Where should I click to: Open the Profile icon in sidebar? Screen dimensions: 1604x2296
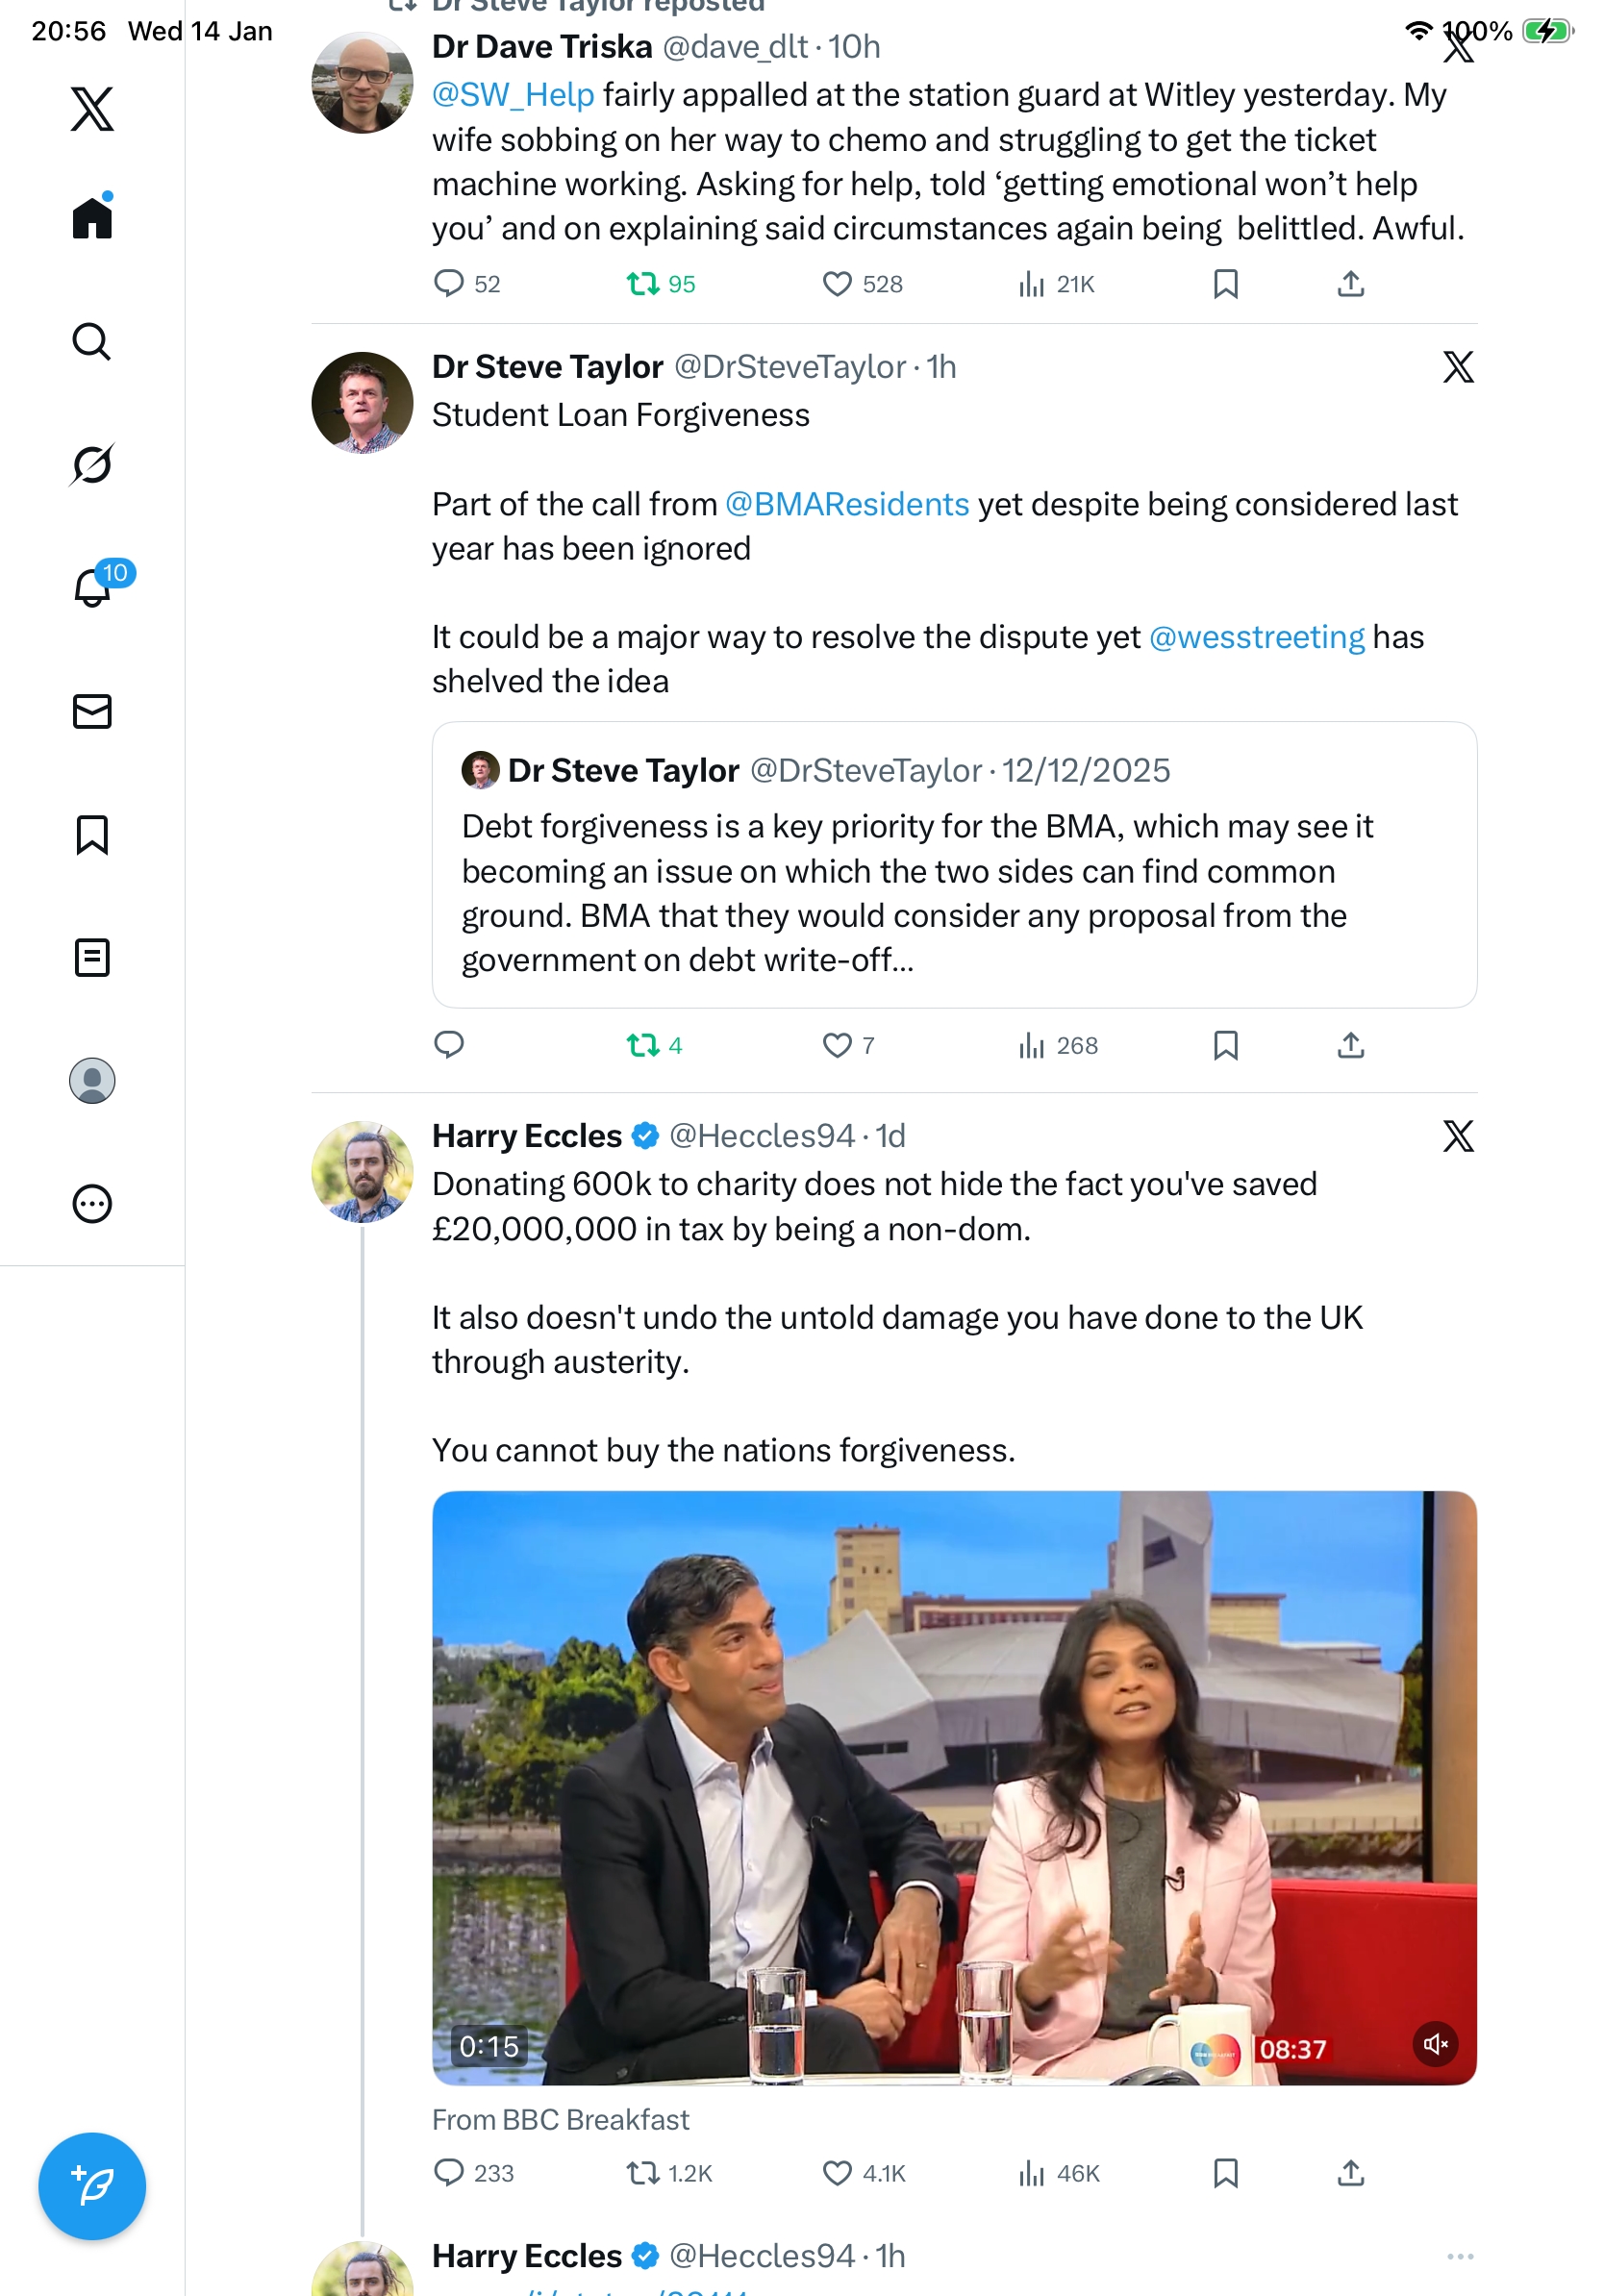tap(92, 1081)
